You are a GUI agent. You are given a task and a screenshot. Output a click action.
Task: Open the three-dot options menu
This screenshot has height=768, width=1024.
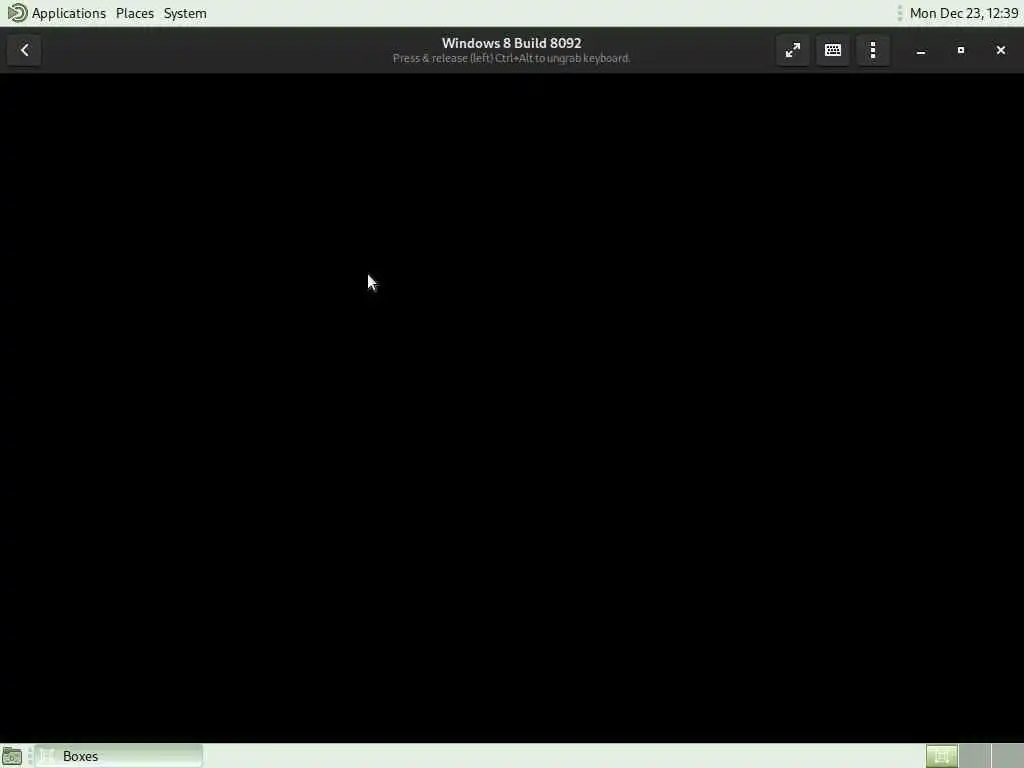(x=873, y=50)
